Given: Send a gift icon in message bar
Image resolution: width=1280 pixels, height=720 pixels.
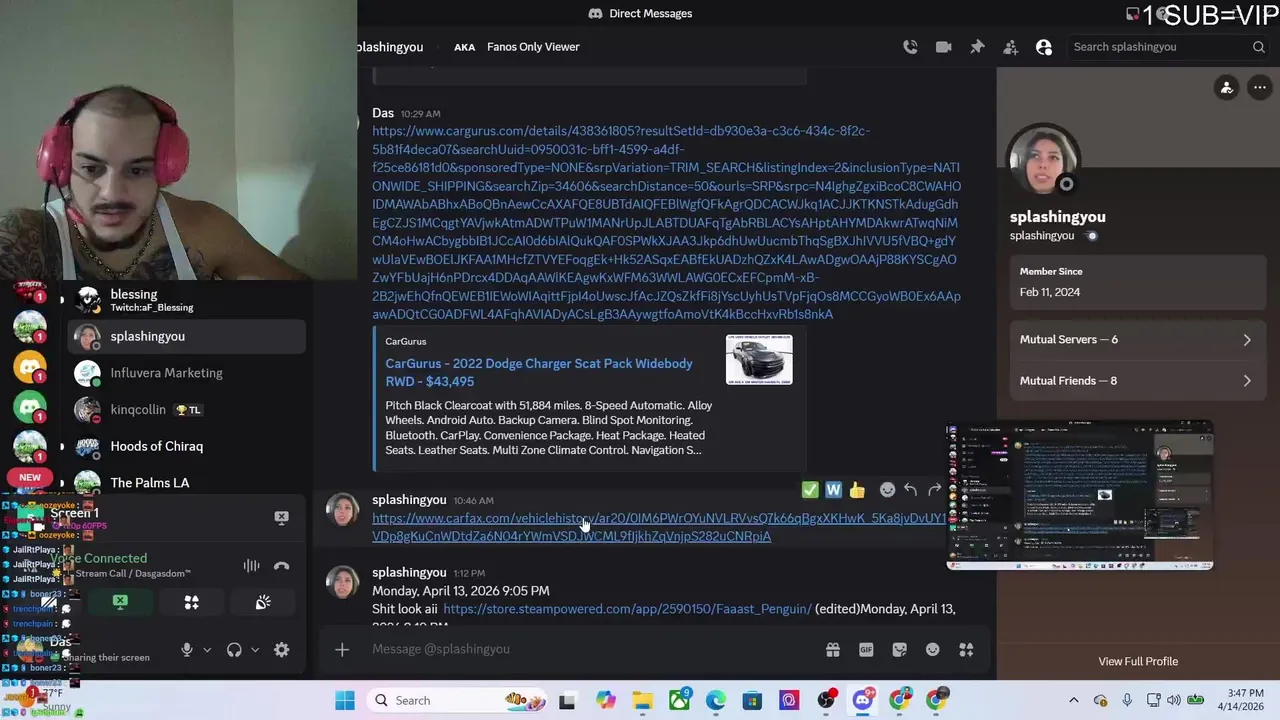Looking at the screenshot, I should 832,650.
